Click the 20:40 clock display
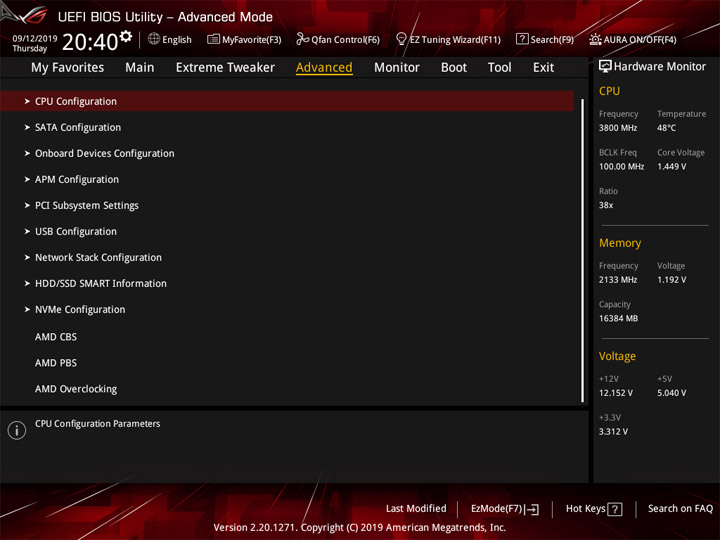 point(90,42)
